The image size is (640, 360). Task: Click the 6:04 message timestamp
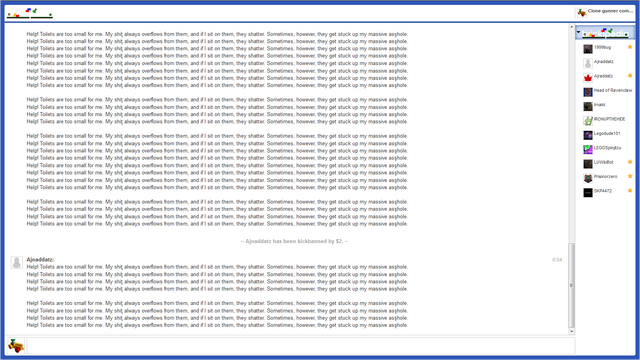click(x=557, y=260)
